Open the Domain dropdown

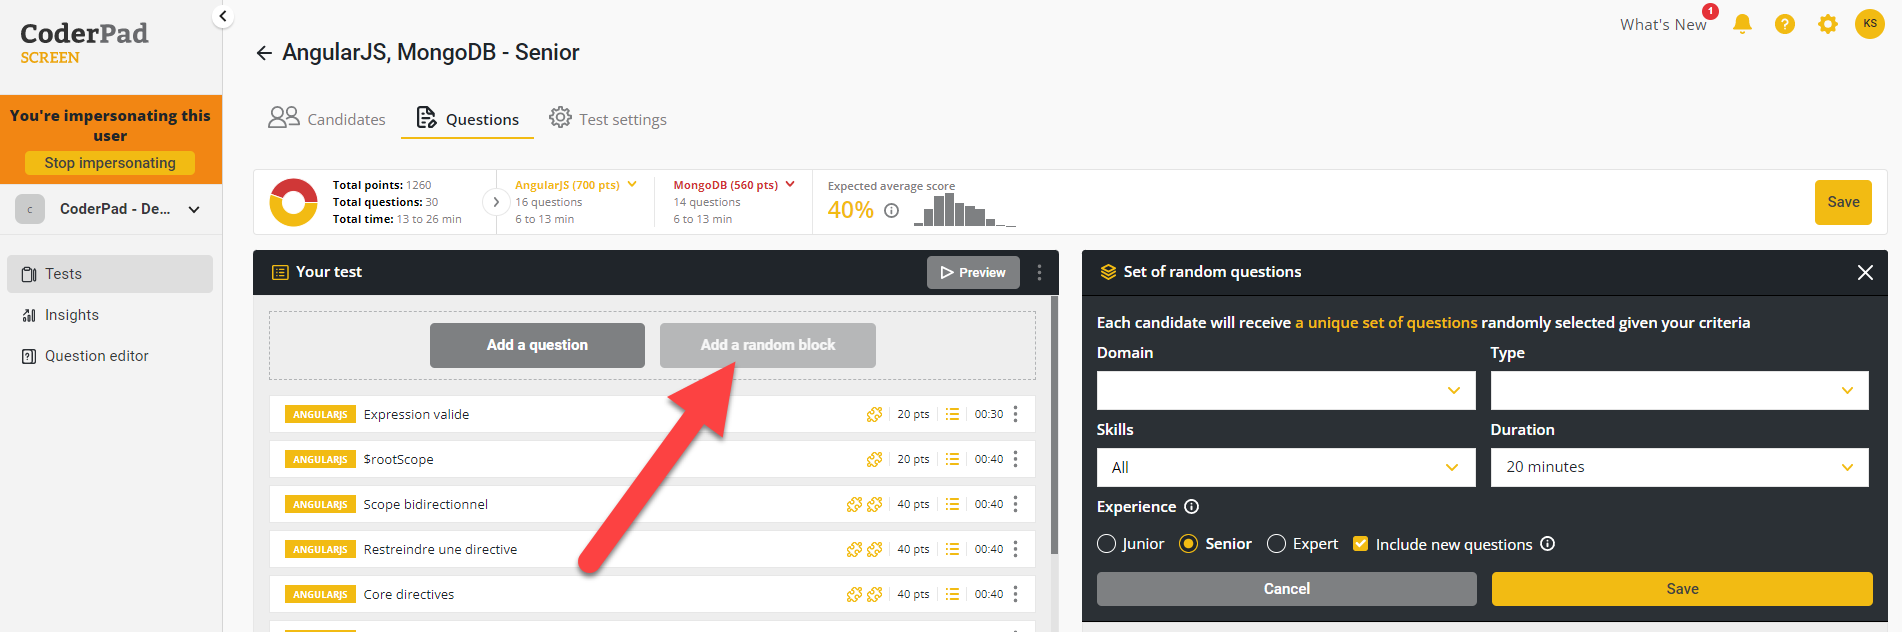1285,391
